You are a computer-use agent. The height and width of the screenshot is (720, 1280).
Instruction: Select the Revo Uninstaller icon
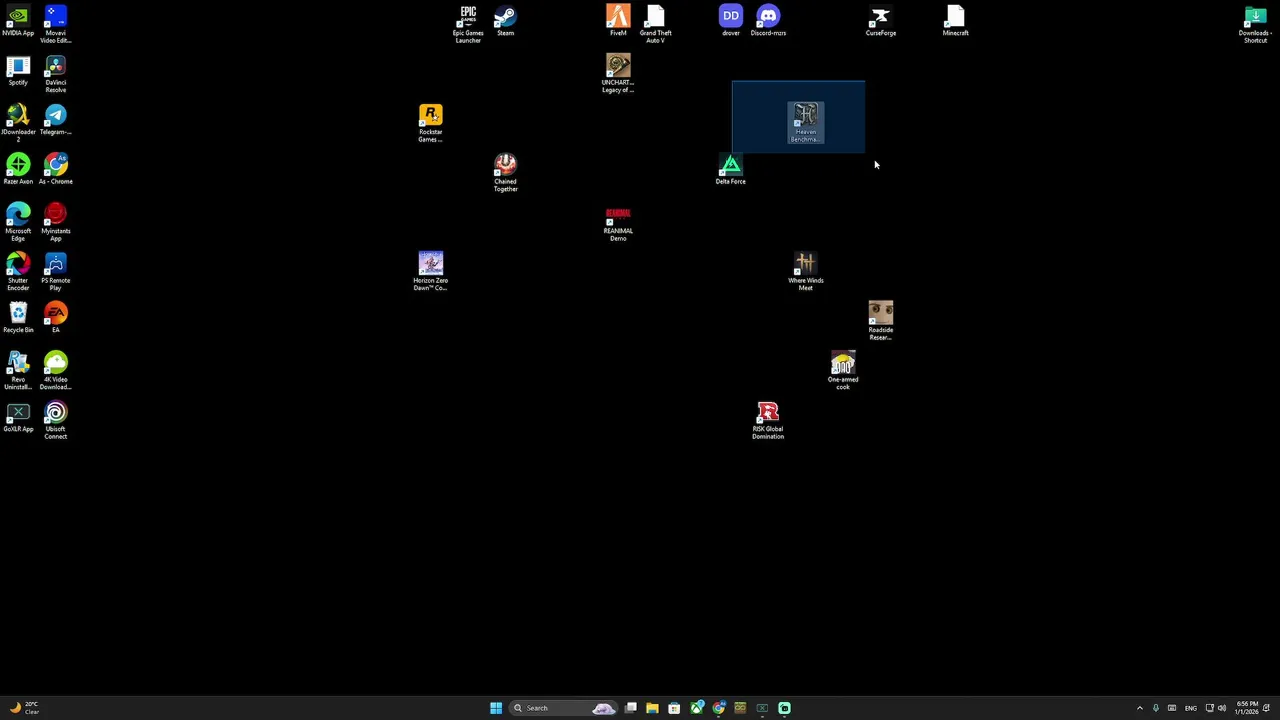[18, 371]
